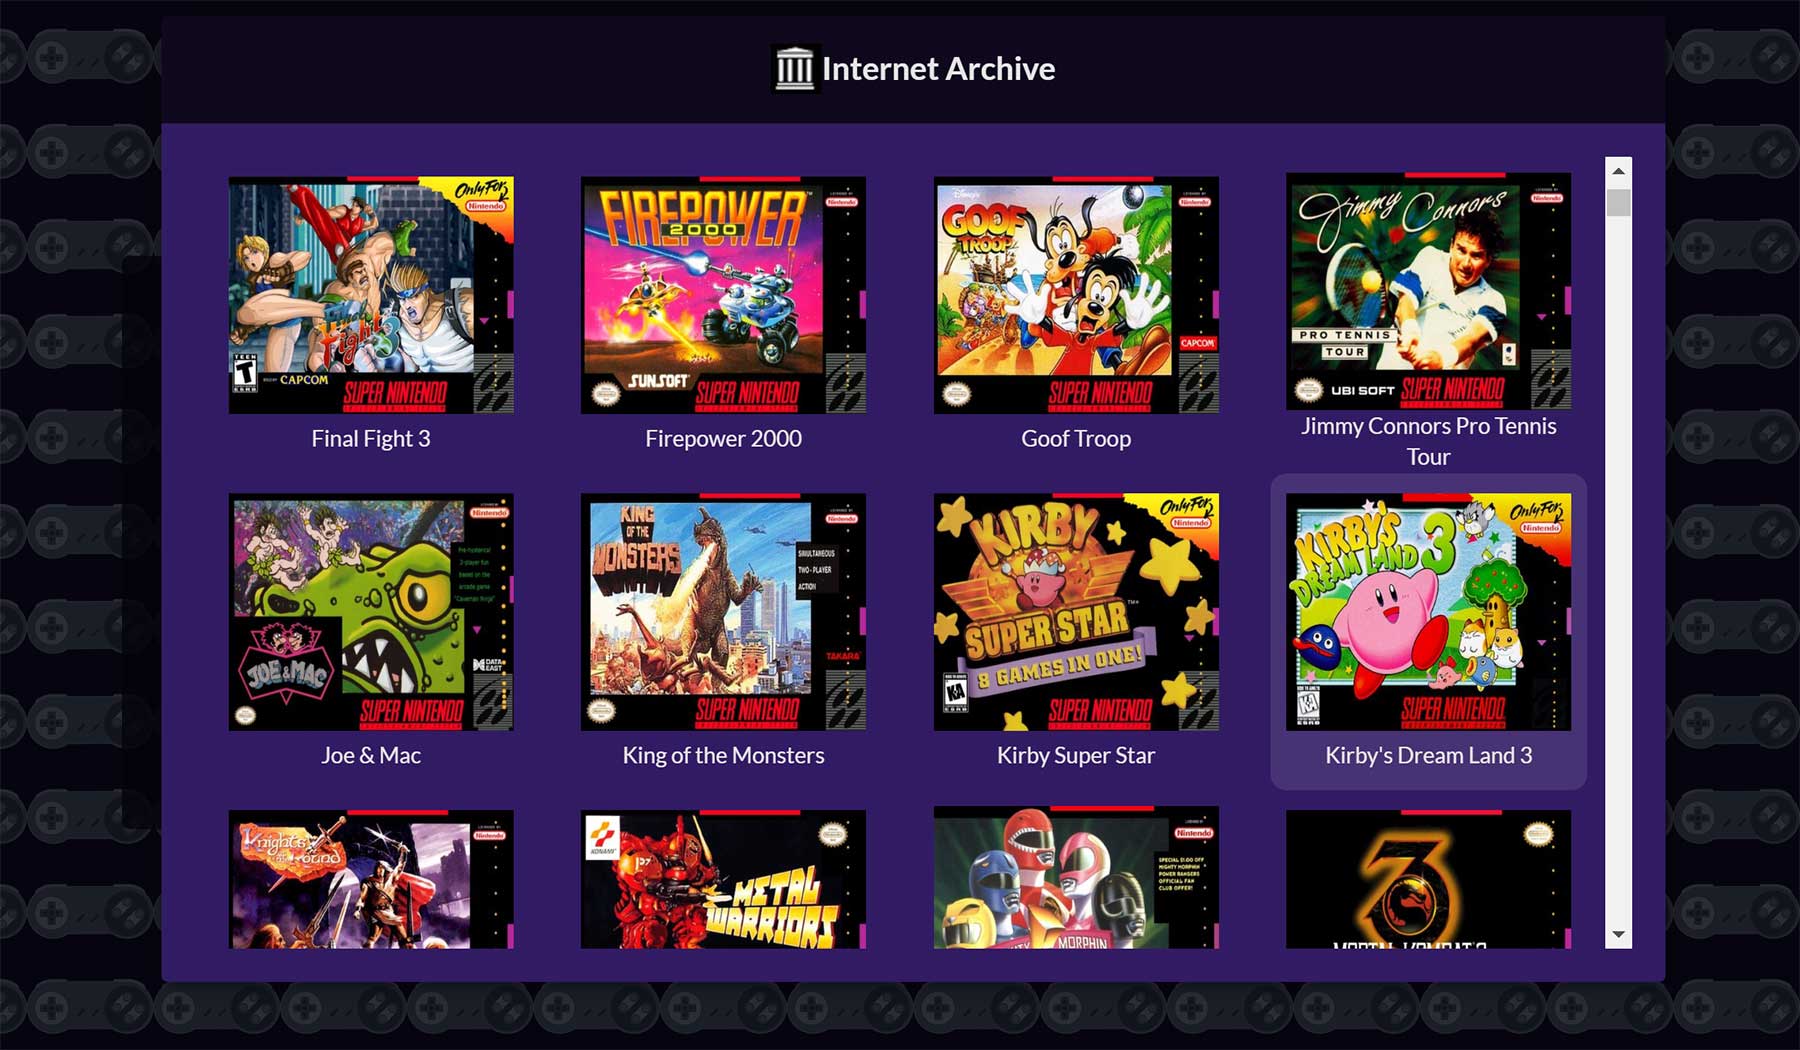Image resolution: width=1800 pixels, height=1050 pixels.
Task: Click the Internet Archive building icon
Action: click(x=795, y=68)
